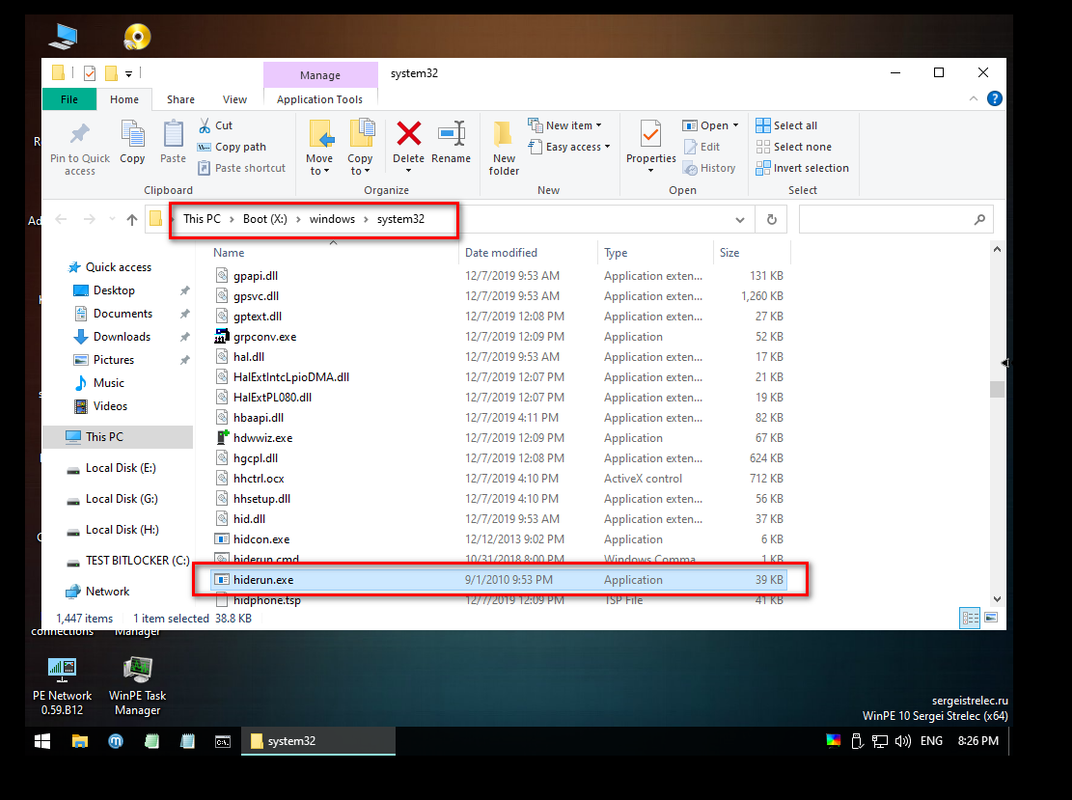
Task: Open Quick Access Toolbar customize dropdown
Action: pos(129,73)
